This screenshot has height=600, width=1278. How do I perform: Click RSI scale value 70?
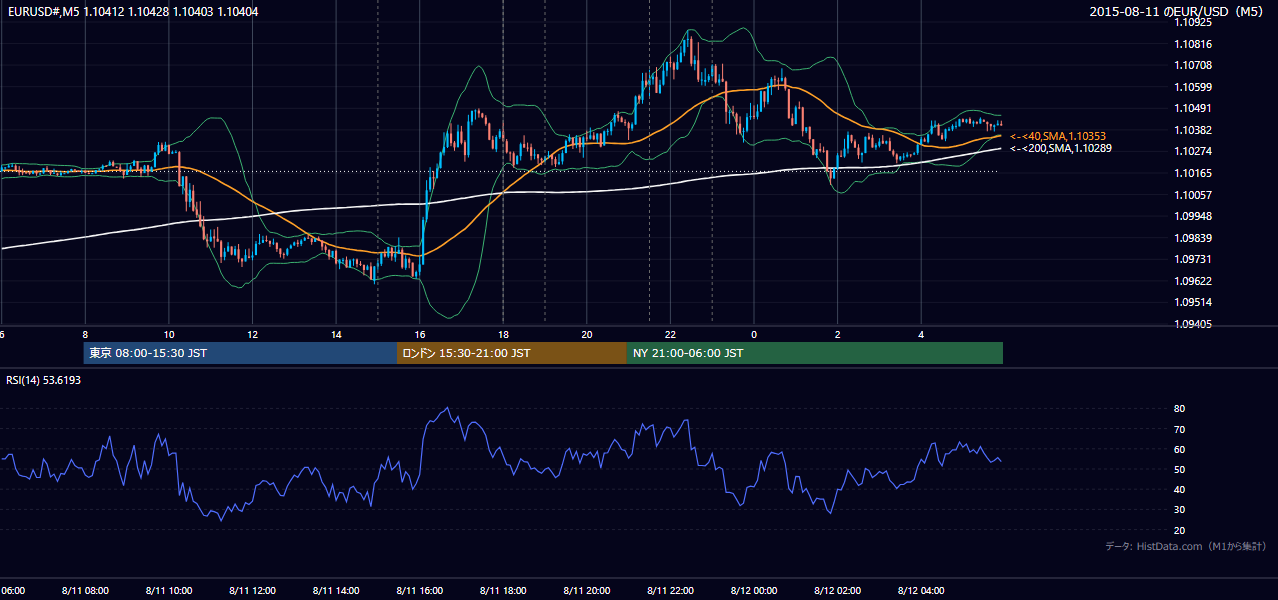click(1179, 429)
